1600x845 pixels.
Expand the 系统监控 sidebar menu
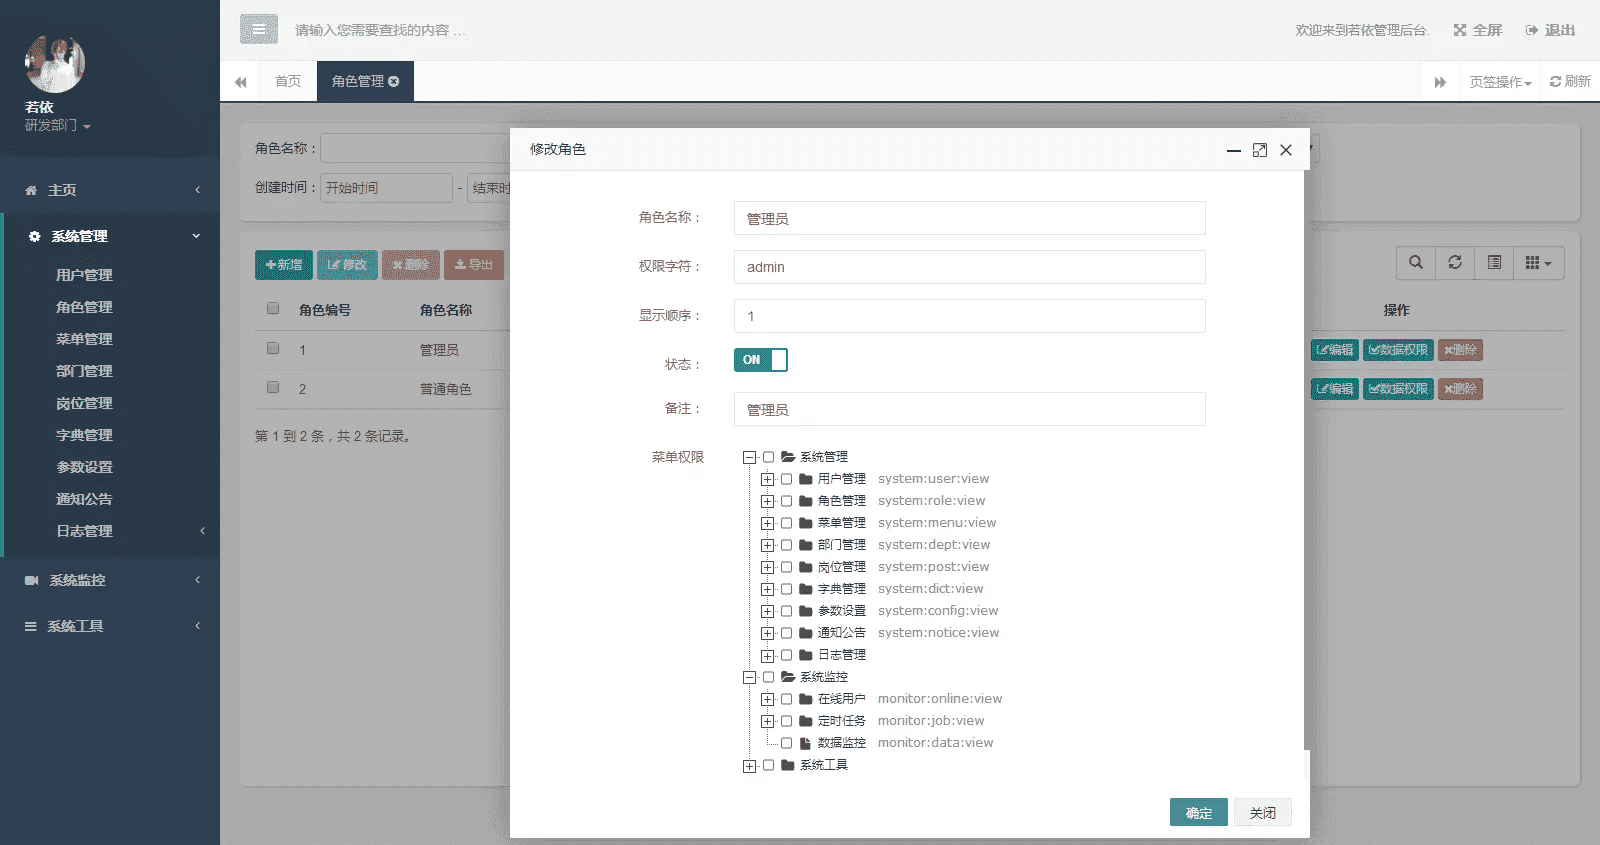(x=110, y=580)
